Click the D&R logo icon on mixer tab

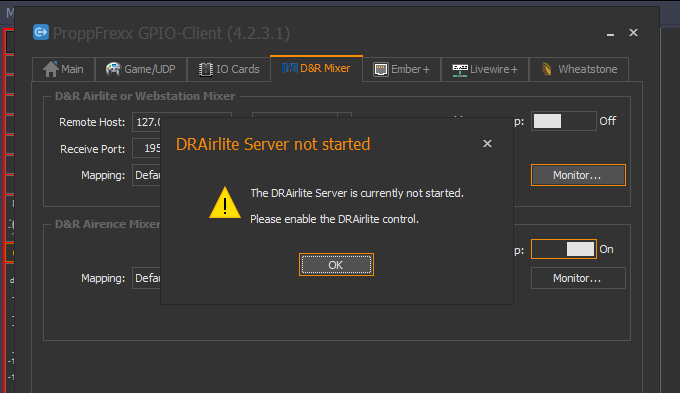pos(290,68)
